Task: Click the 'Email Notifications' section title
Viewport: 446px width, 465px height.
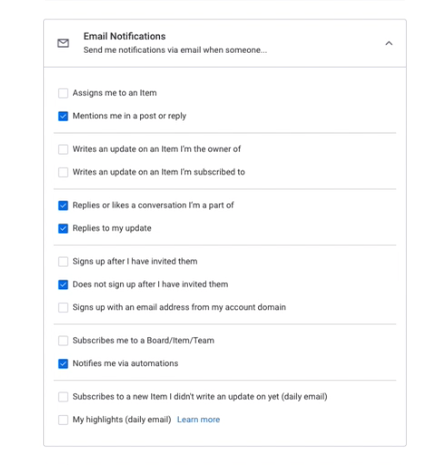Action: click(124, 36)
